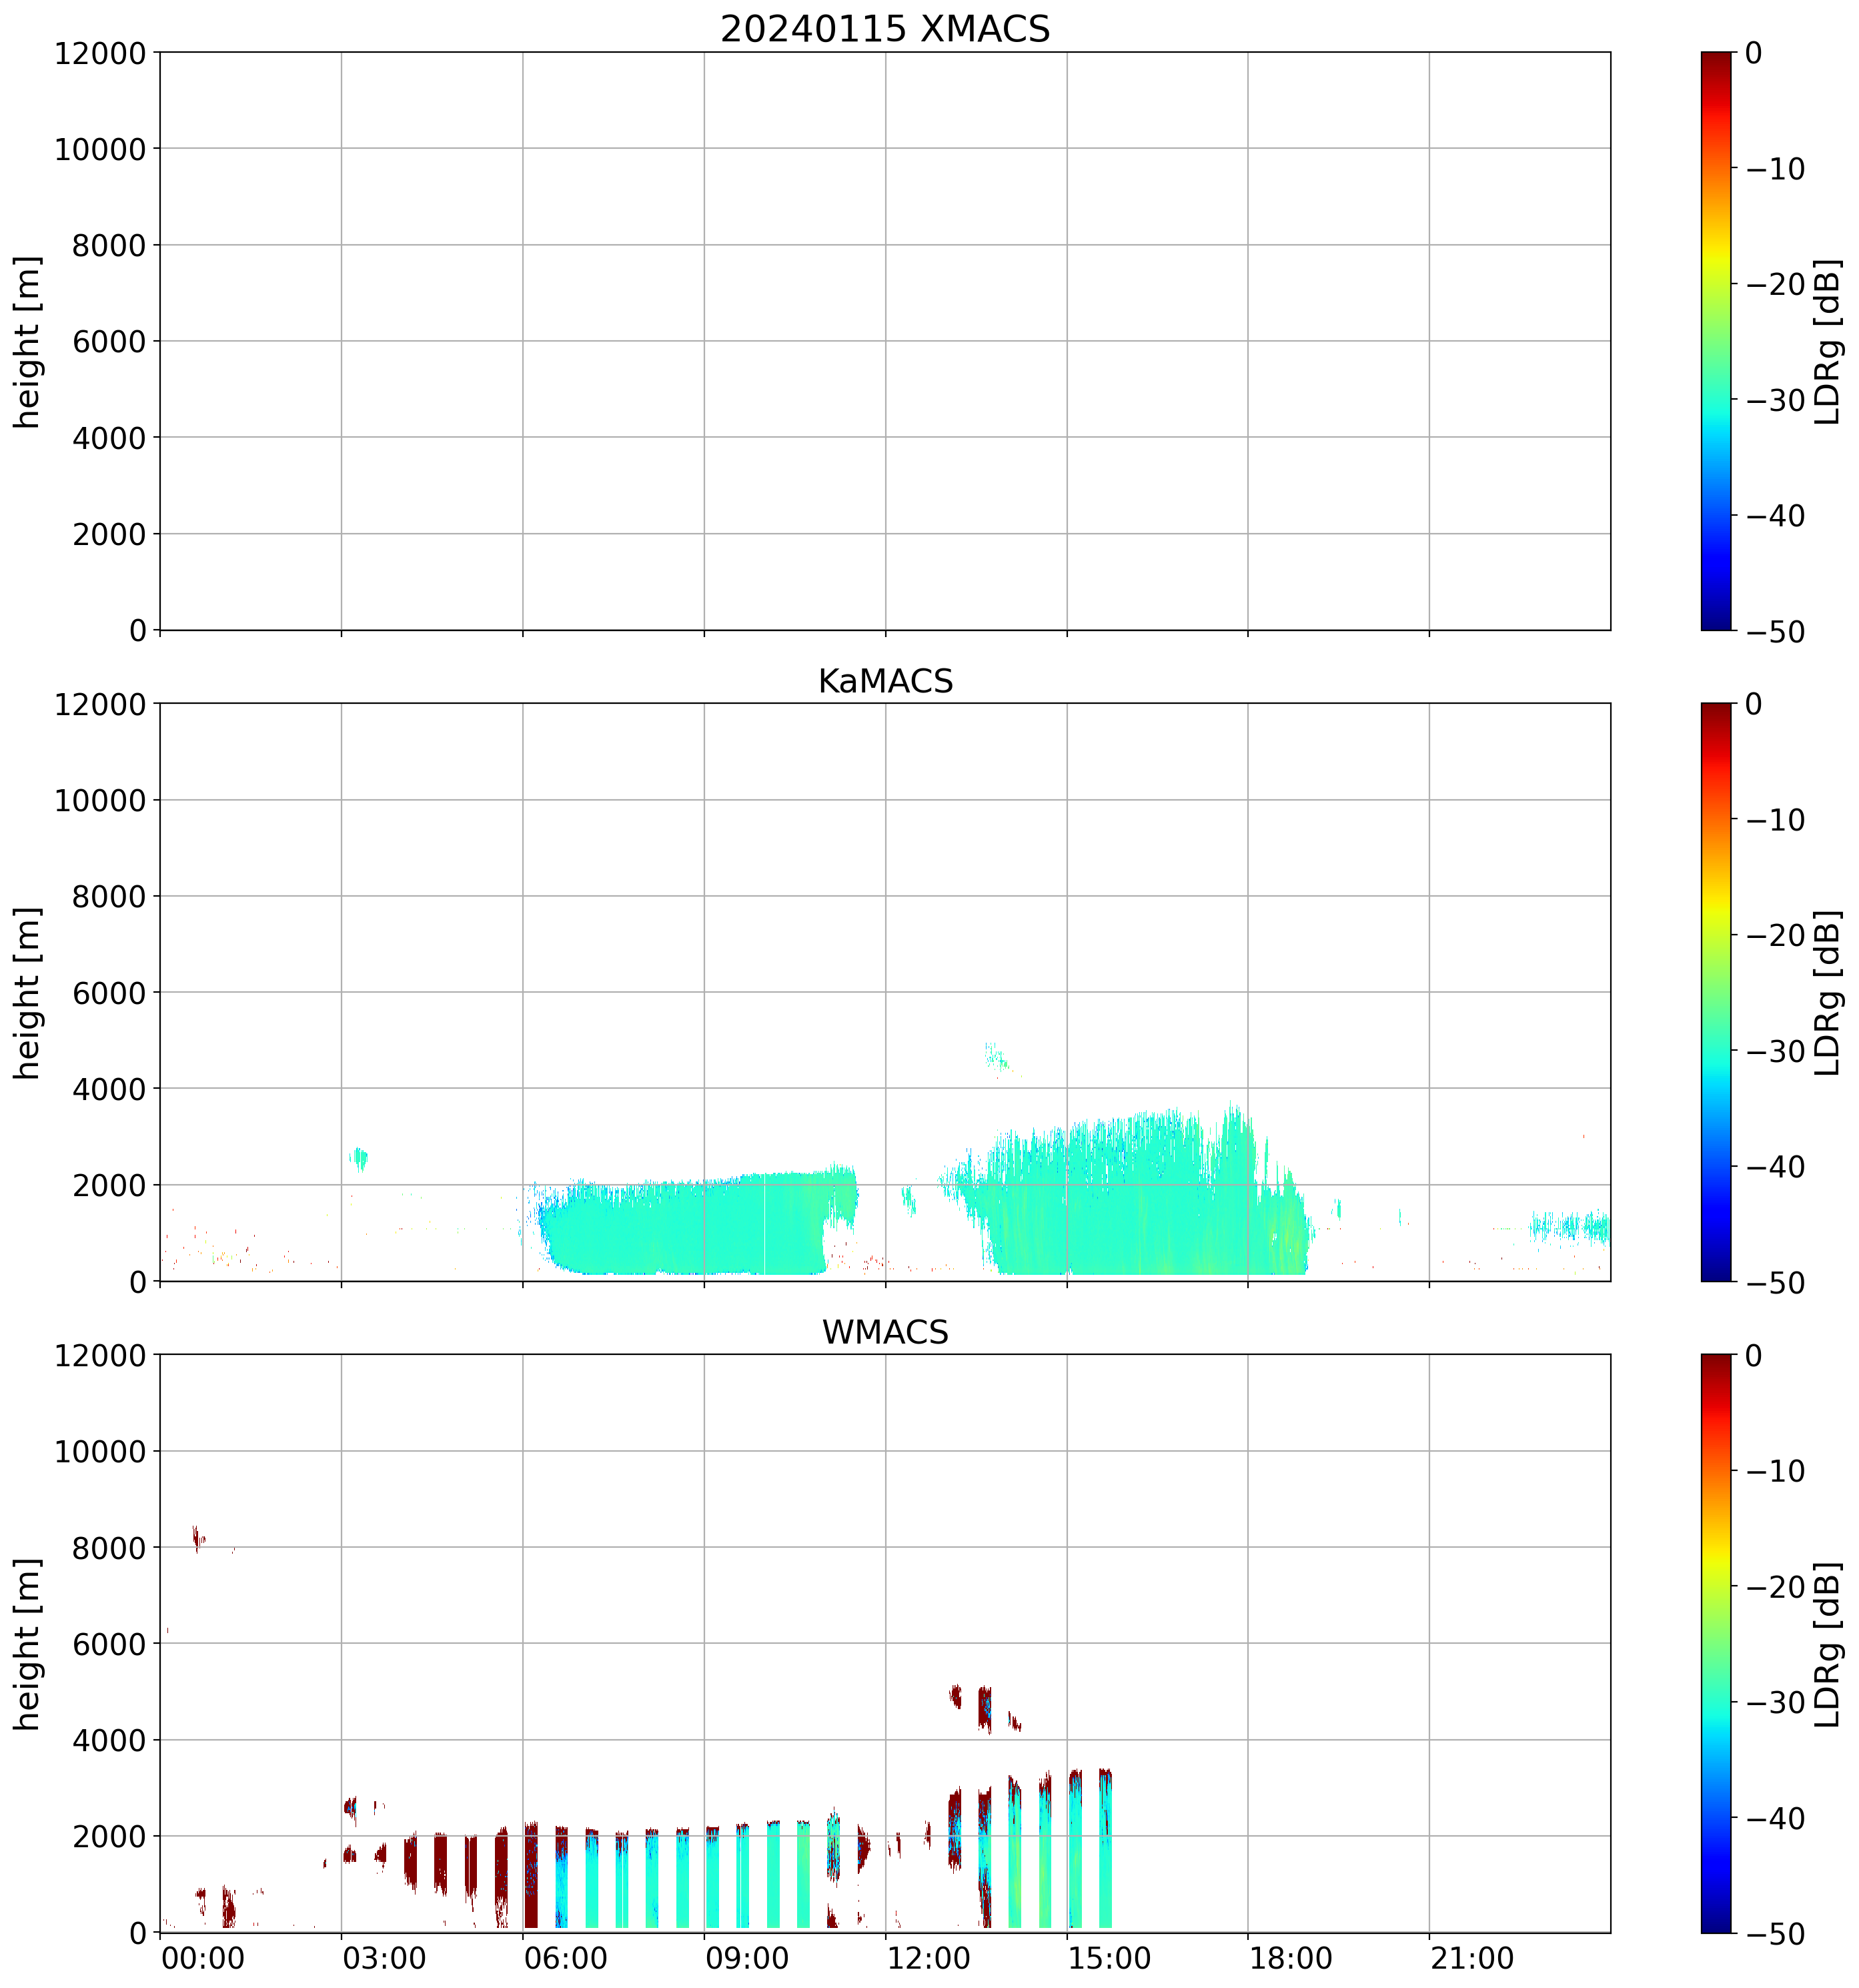Image resolution: width=1859 pixels, height=1988 pixels.
Task: Click the 06:00 time axis label
Action: [566, 1957]
